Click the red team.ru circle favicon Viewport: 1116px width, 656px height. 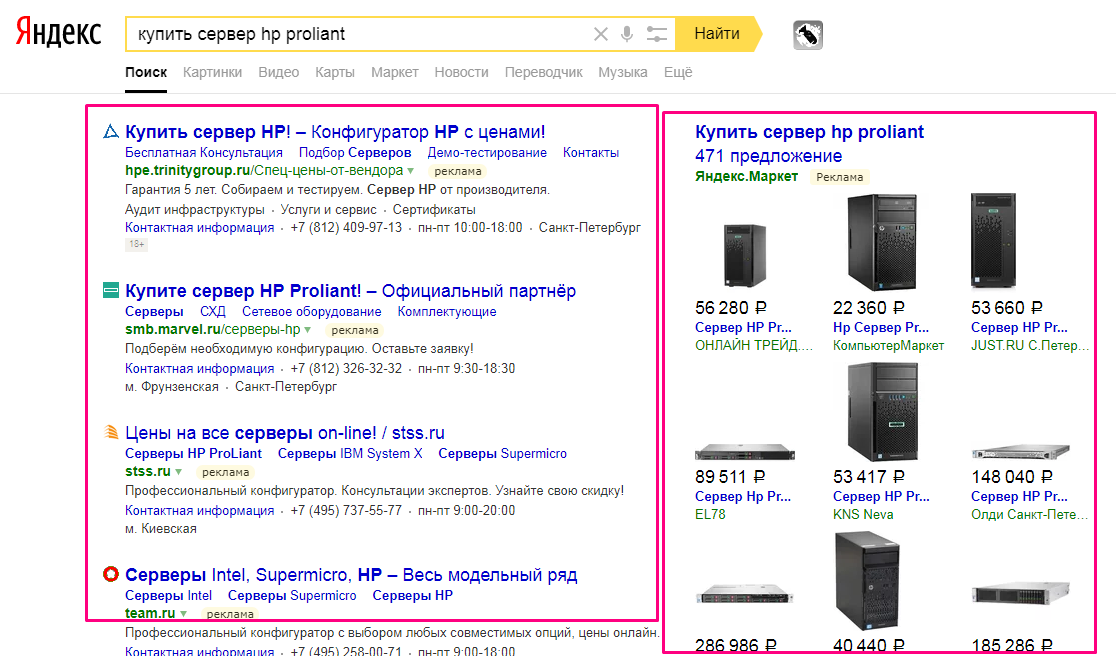coord(111,574)
